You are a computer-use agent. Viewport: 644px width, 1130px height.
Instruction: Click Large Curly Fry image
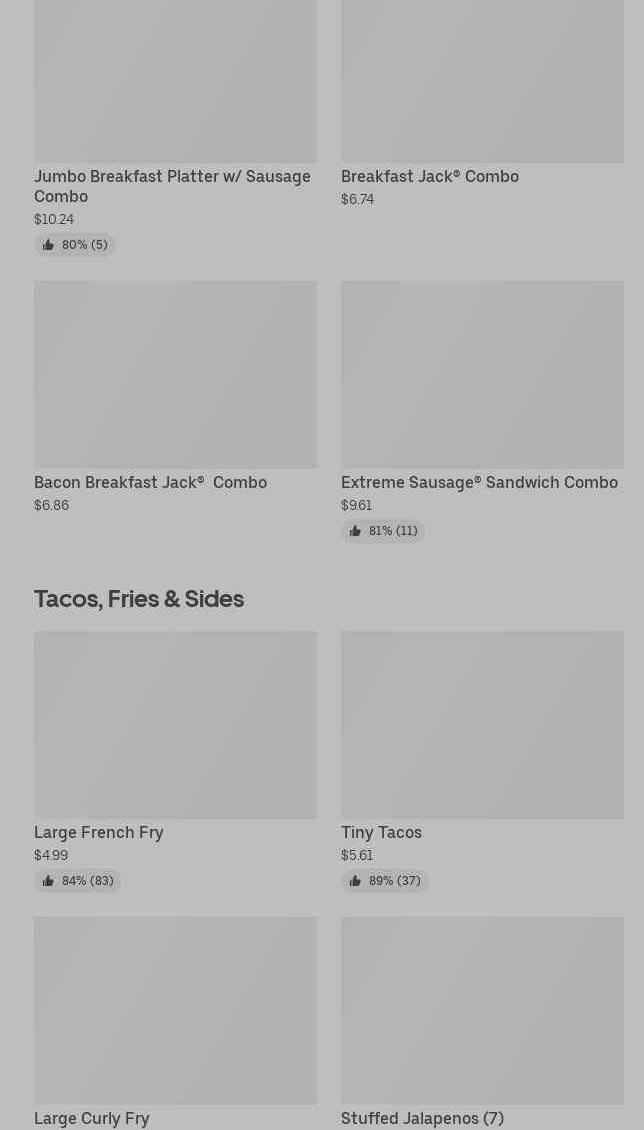click(175, 1010)
